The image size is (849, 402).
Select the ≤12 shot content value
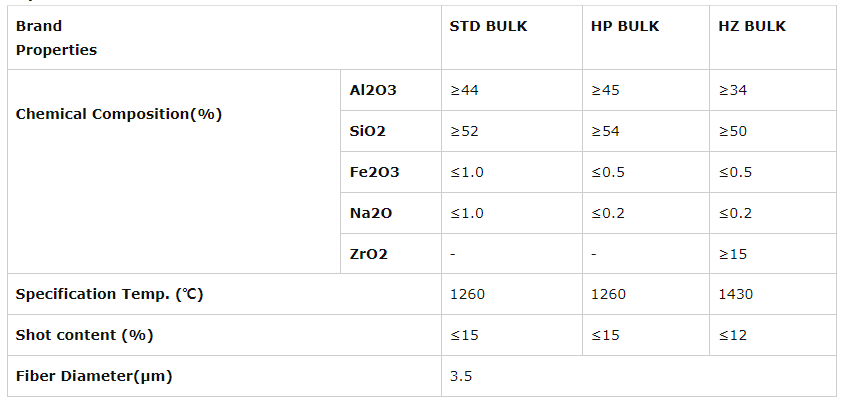click(733, 335)
